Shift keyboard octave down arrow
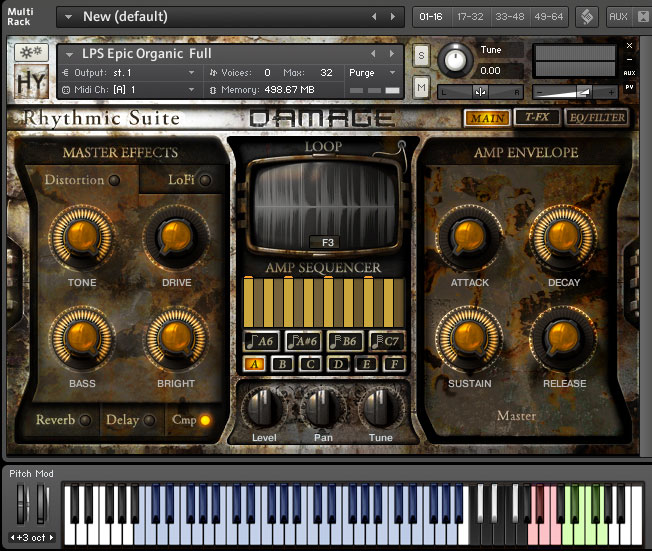Screen dimensions: 652x551 tap(12, 537)
